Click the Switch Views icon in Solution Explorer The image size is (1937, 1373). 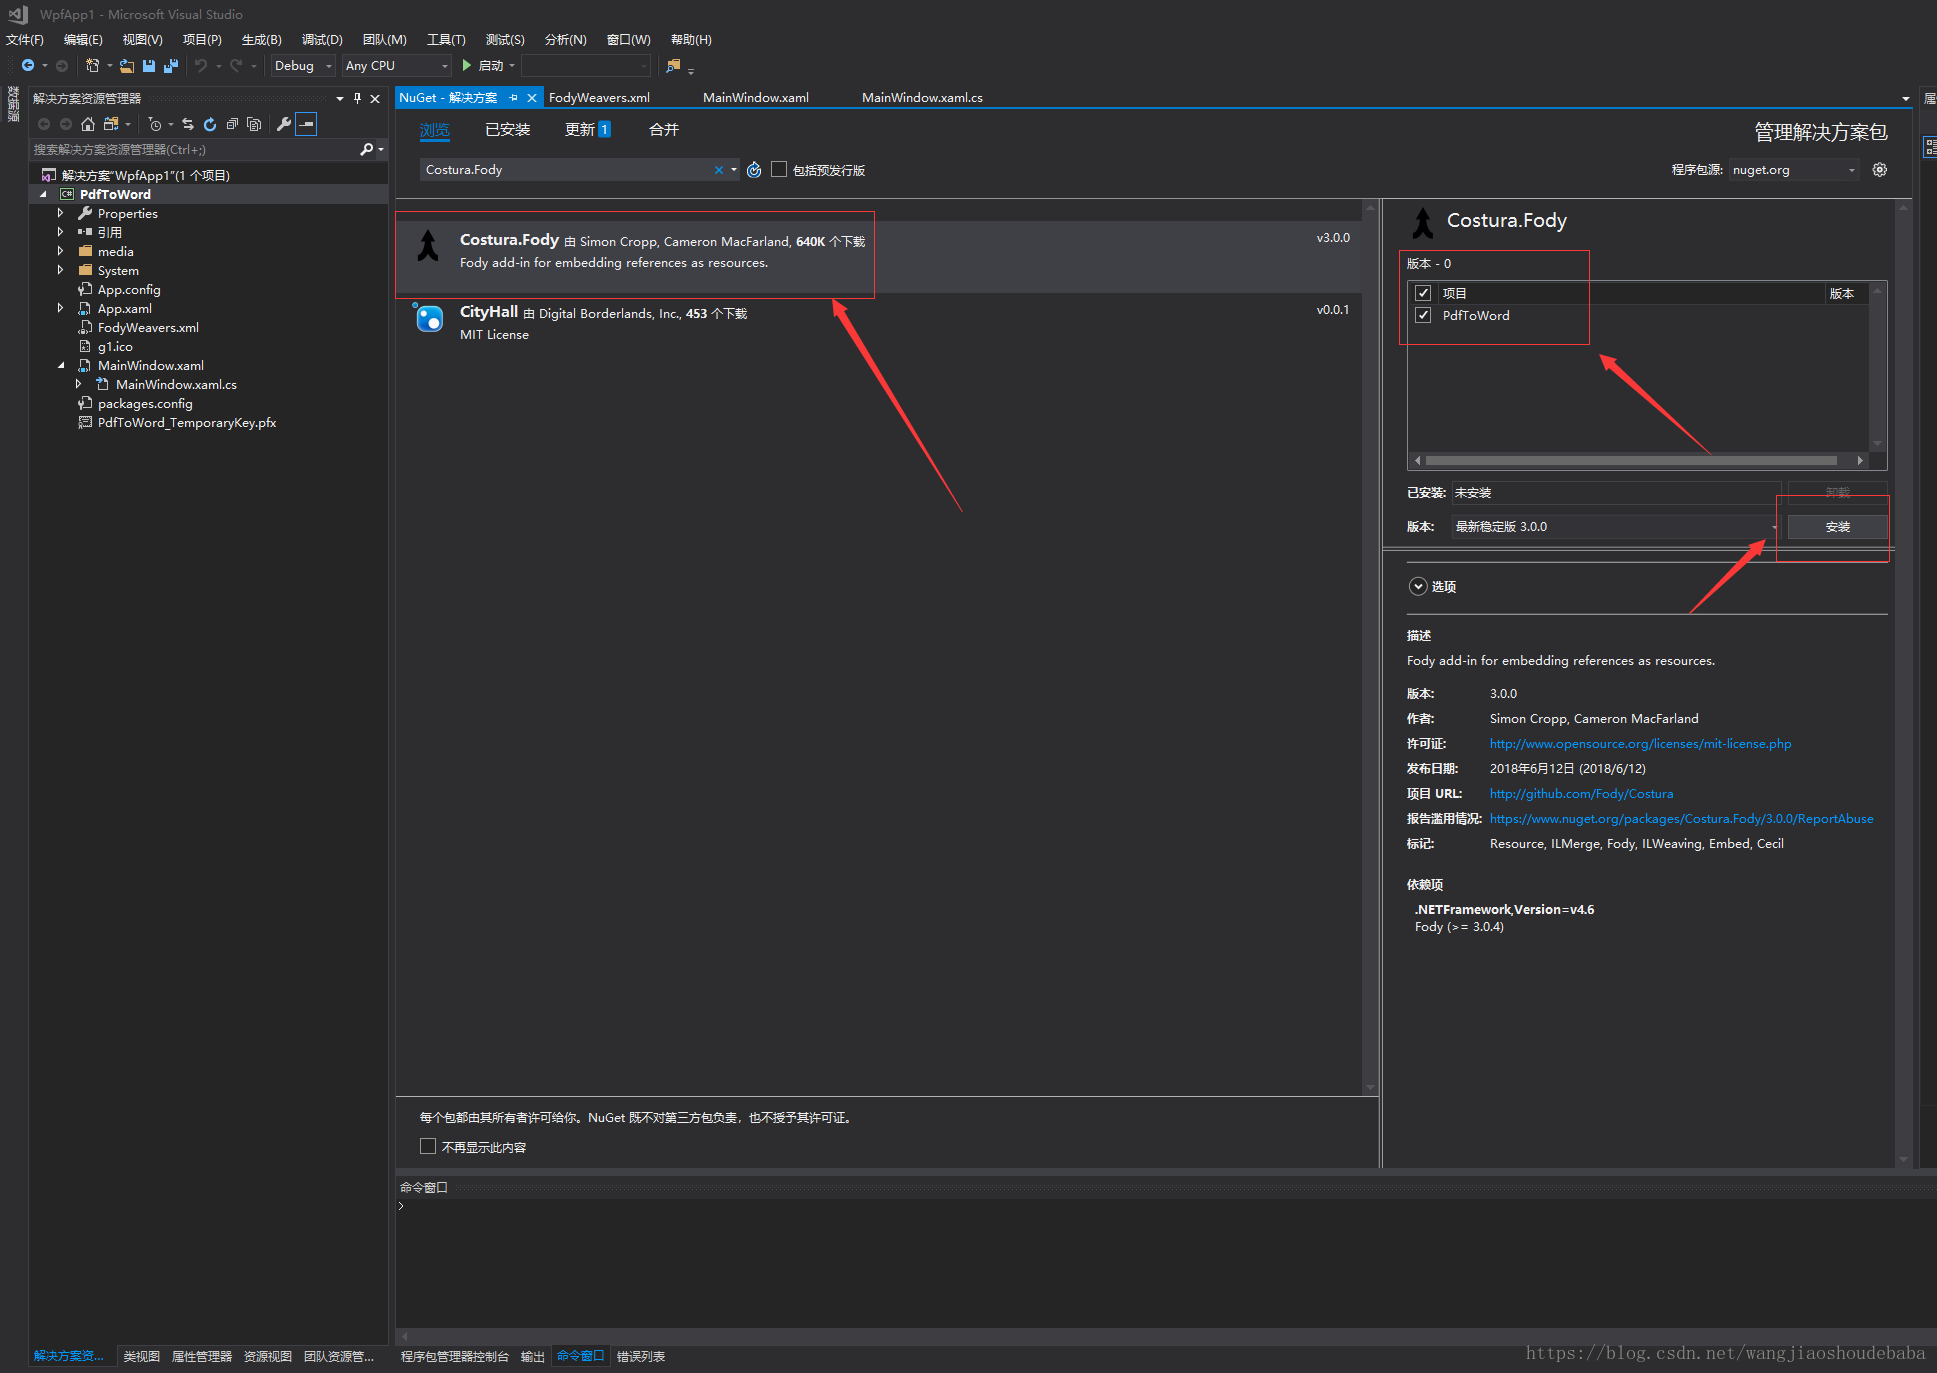click(111, 124)
